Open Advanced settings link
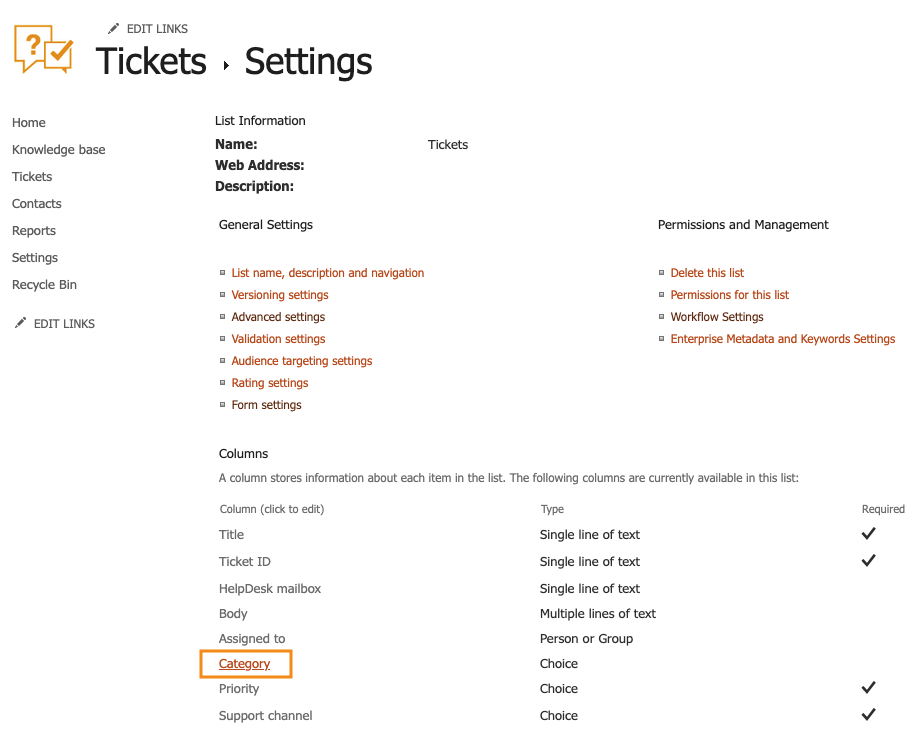The image size is (912, 734). [x=278, y=317]
